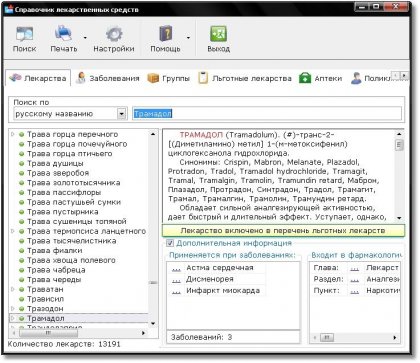Select Трава фиалки item
Viewport: 420px width, 363px height.
tap(54, 250)
